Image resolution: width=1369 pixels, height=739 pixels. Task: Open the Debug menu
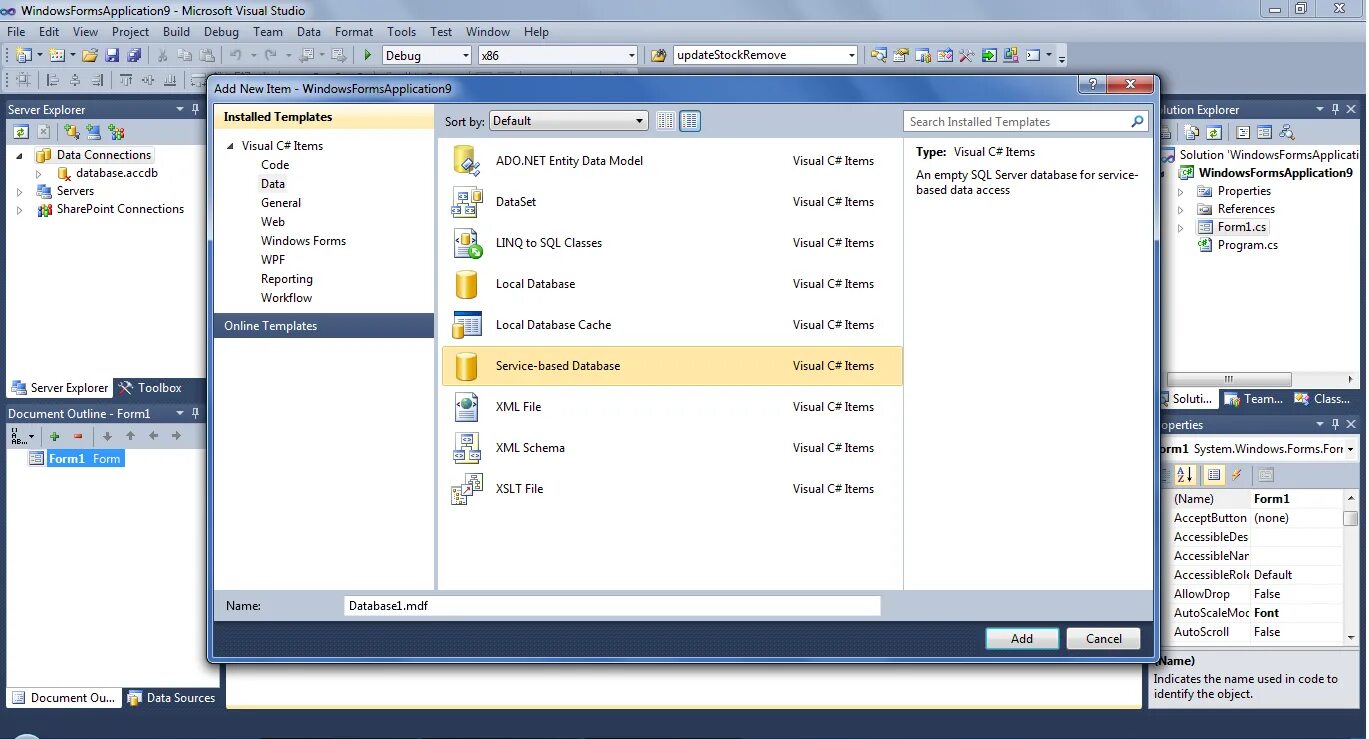[x=221, y=32]
